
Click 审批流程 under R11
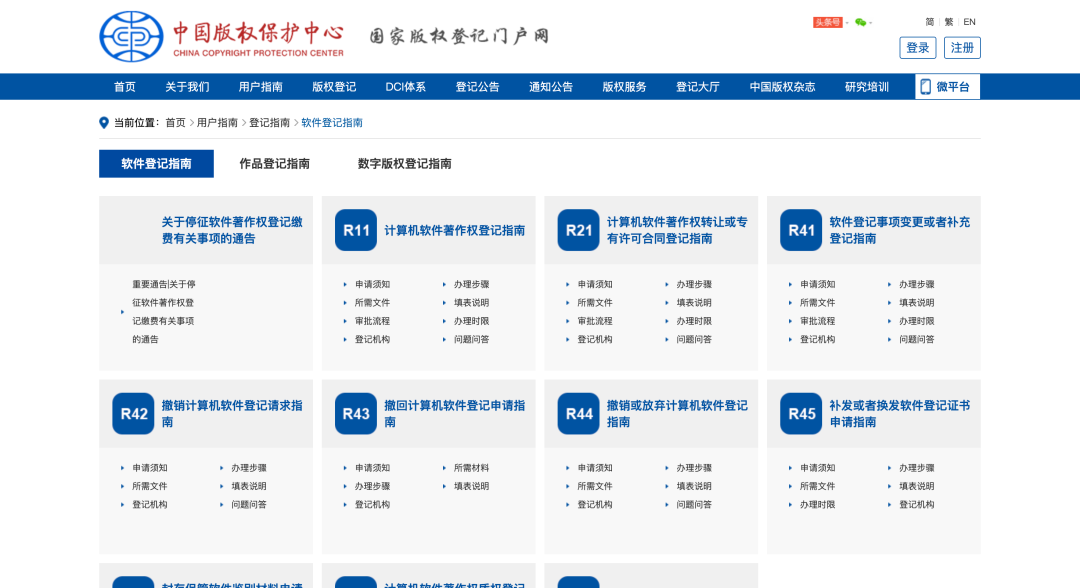pyautogui.click(x=372, y=321)
